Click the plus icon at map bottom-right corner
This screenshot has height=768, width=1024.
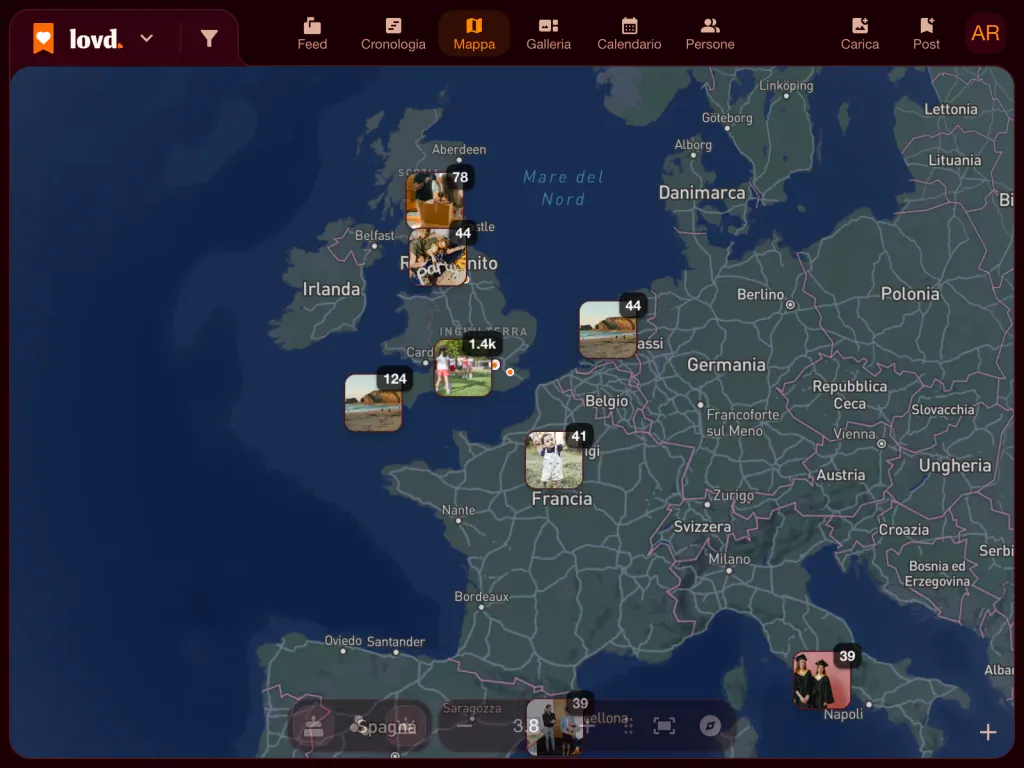988,732
